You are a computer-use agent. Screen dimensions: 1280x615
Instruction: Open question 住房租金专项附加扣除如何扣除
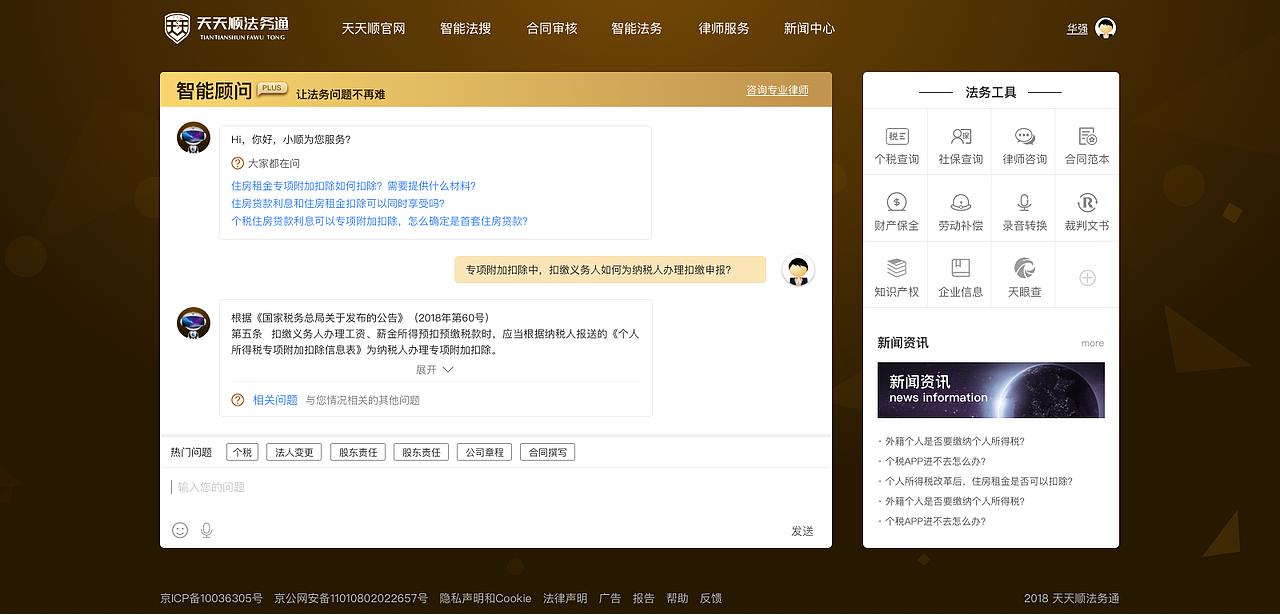pyautogui.click(x=353, y=186)
